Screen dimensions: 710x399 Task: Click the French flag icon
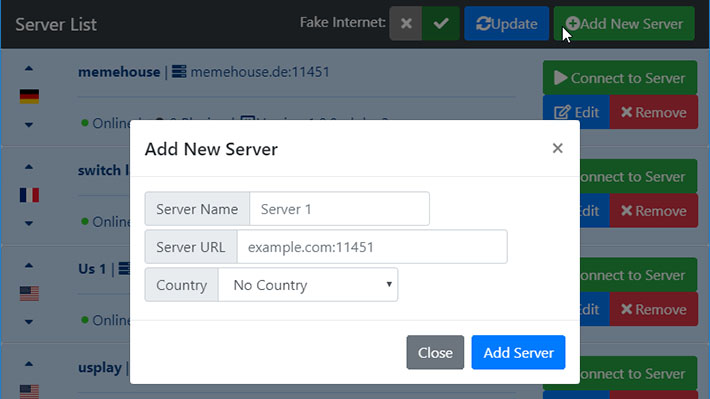point(29,195)
